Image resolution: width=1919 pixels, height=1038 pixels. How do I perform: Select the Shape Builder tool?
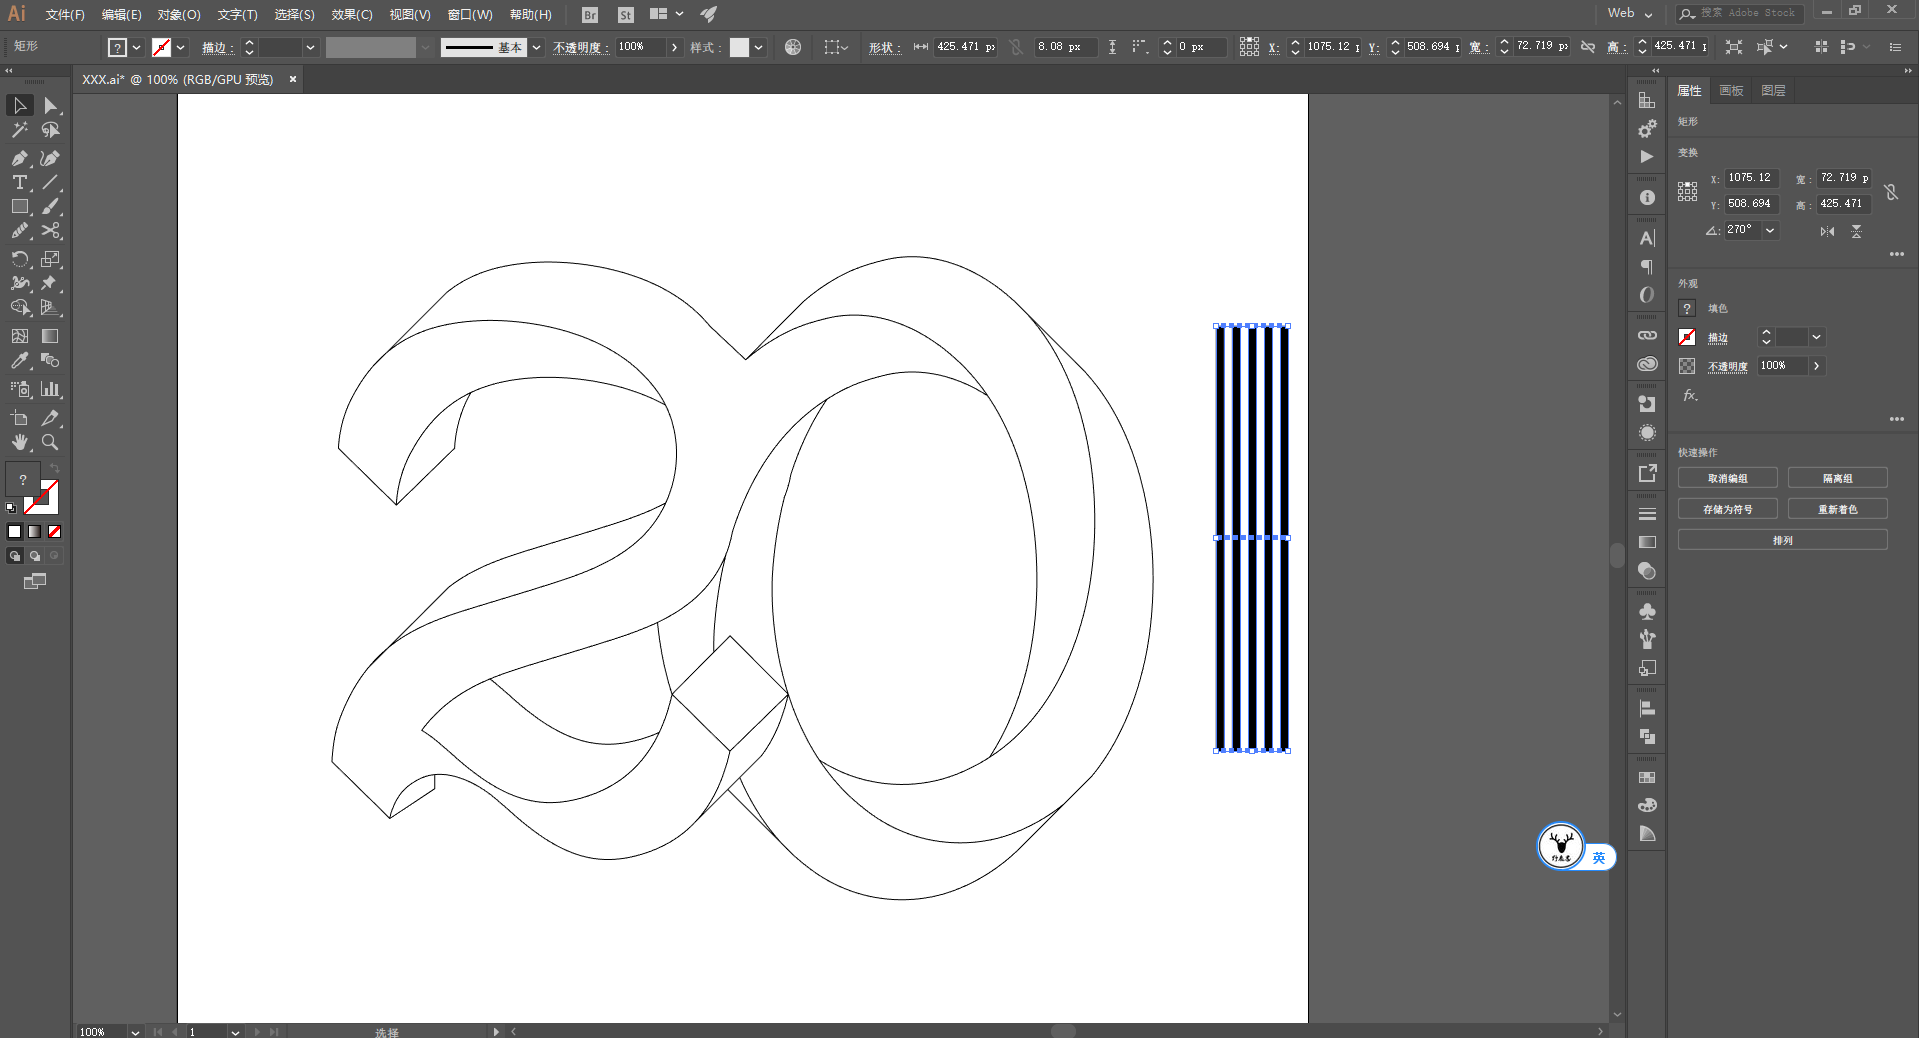20,307
